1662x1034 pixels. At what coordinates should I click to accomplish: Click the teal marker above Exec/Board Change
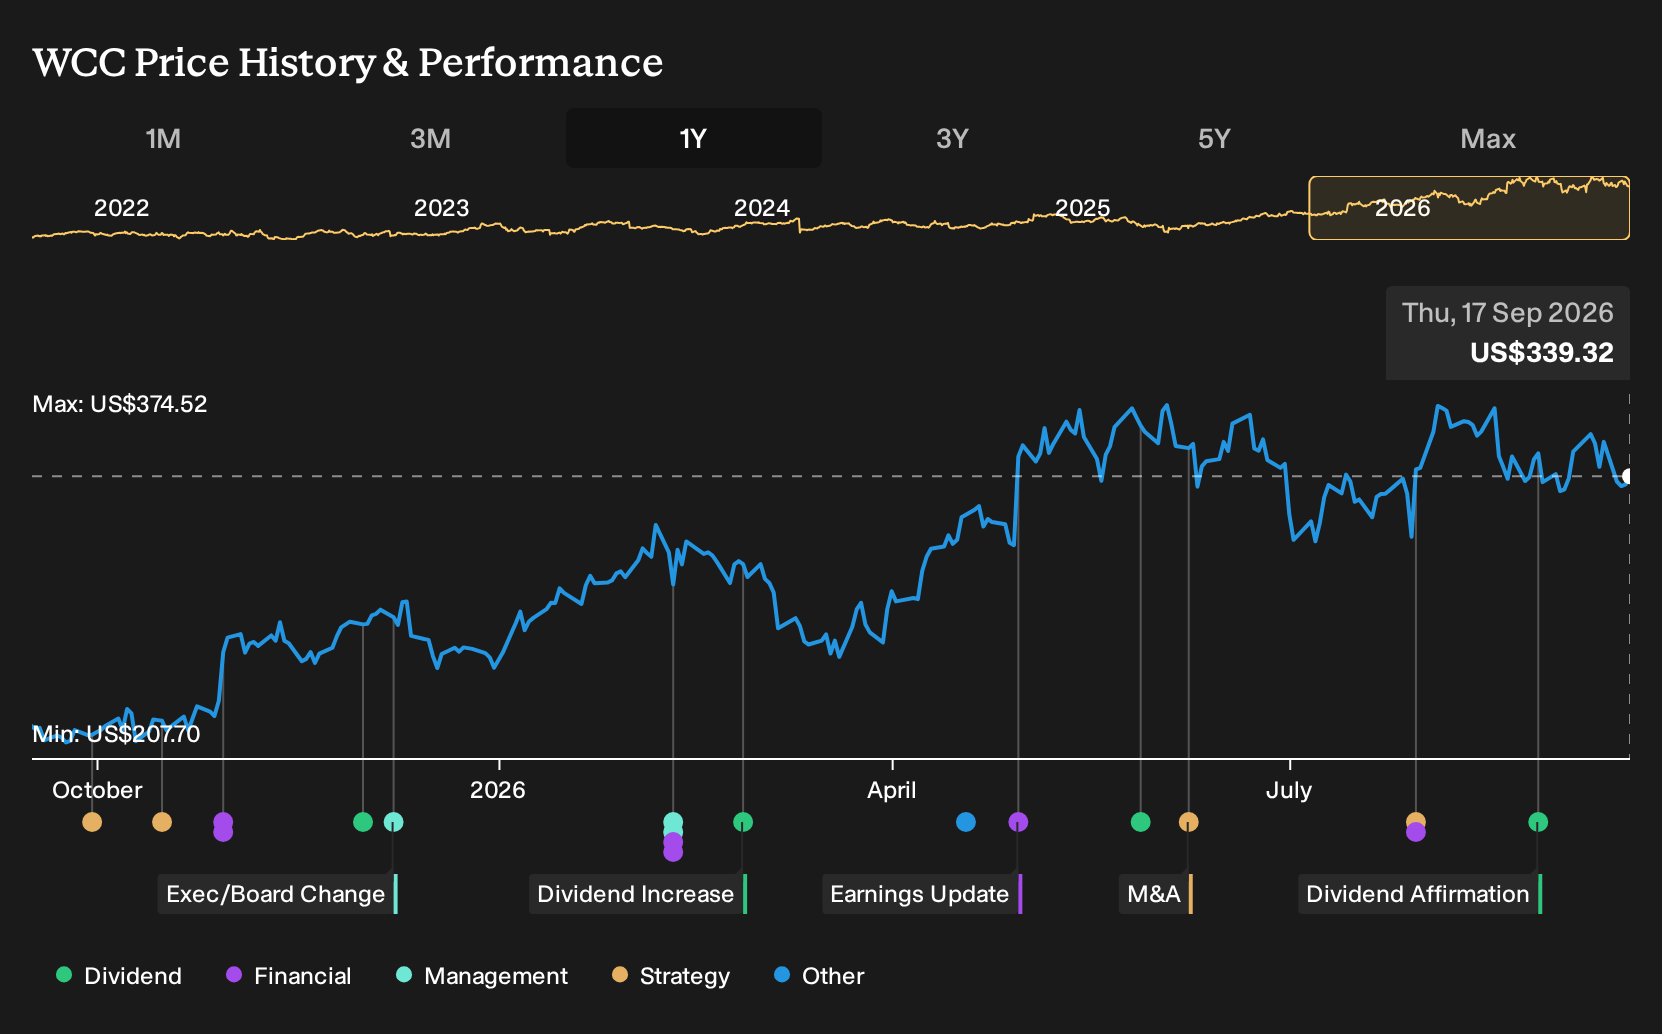(x=394, y=822)
